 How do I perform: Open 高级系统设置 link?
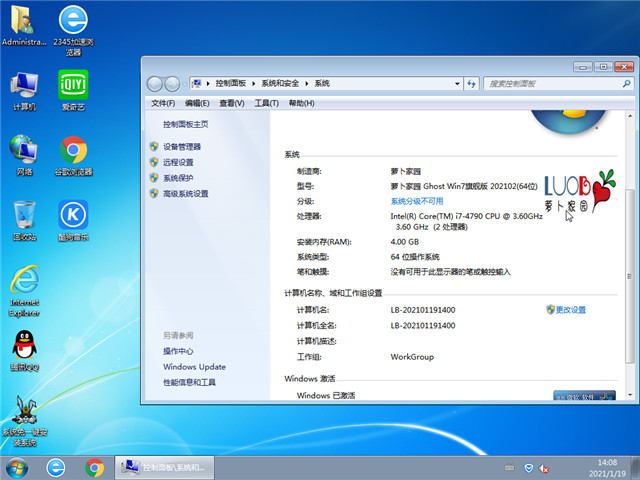pyautogui.click(x=186, y=193)
